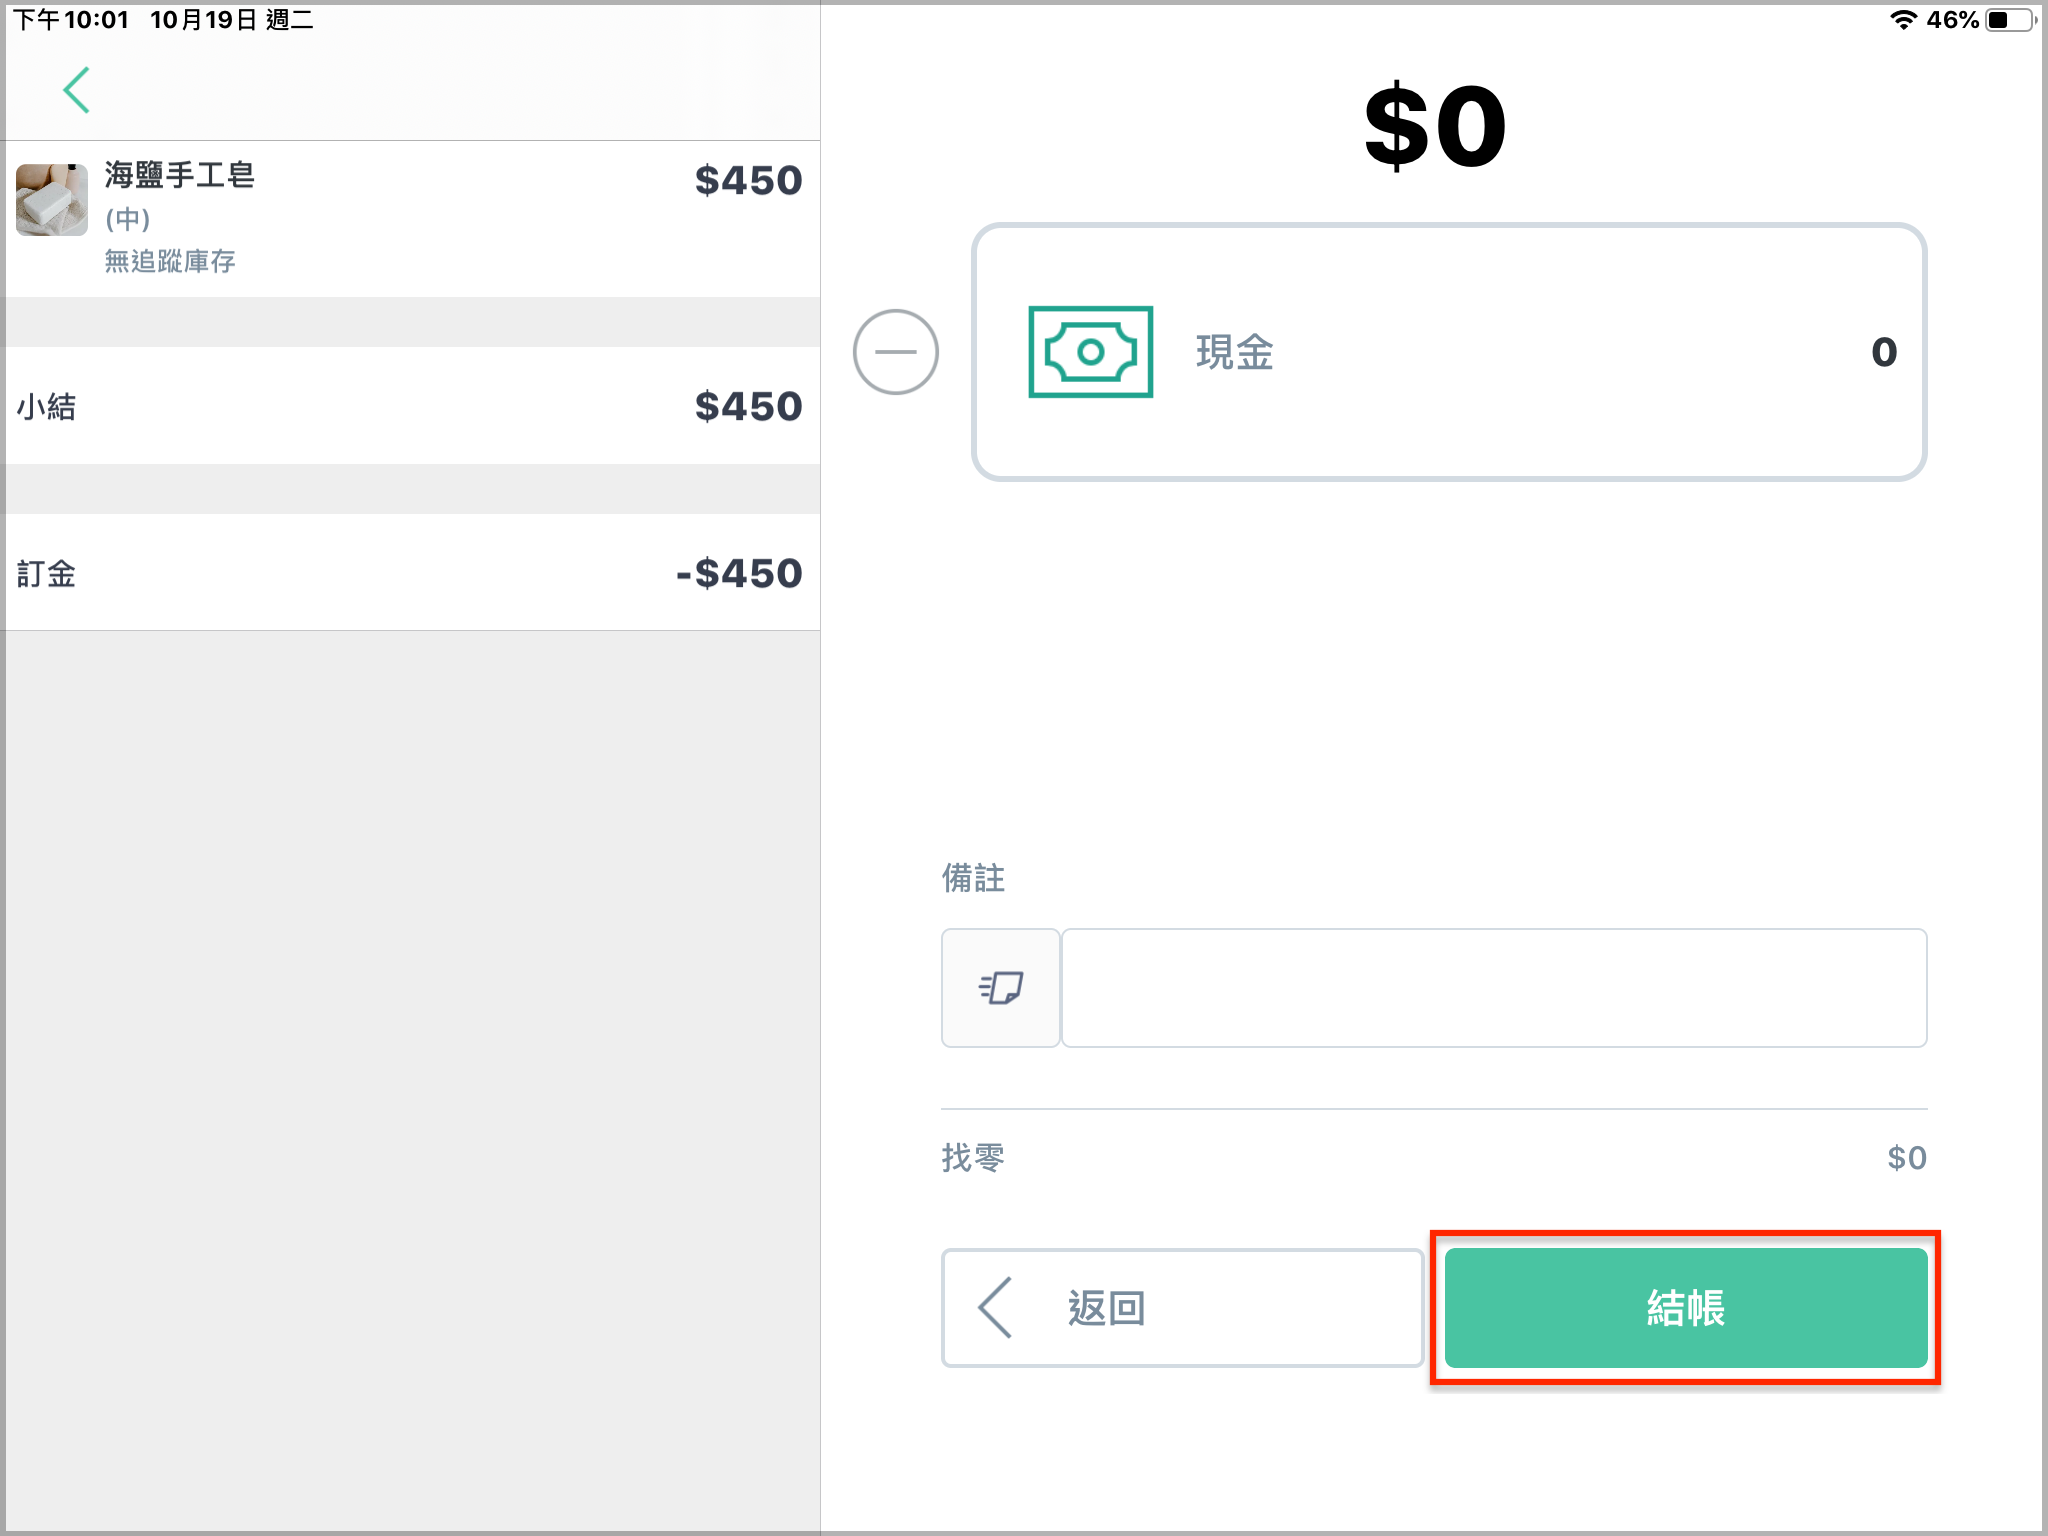Tap the green back chevron at top left

coord(77,90)
